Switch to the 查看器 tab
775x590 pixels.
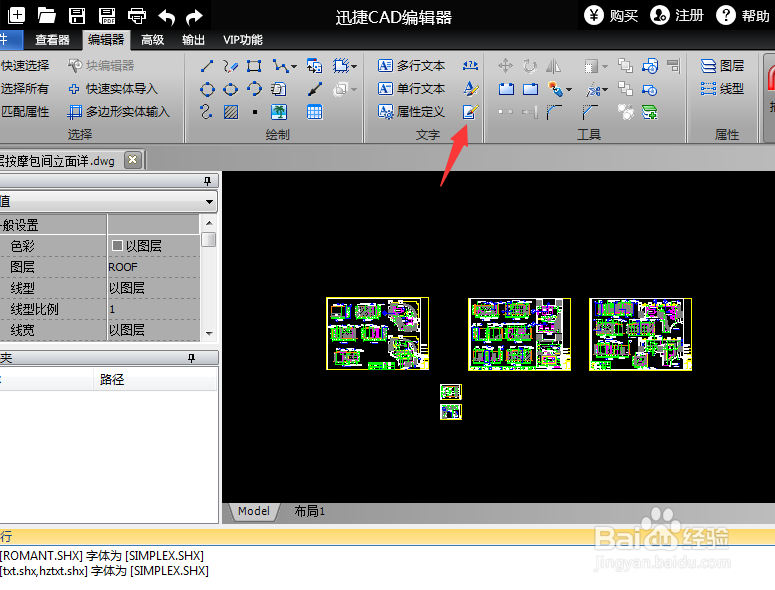coord(52,40)
